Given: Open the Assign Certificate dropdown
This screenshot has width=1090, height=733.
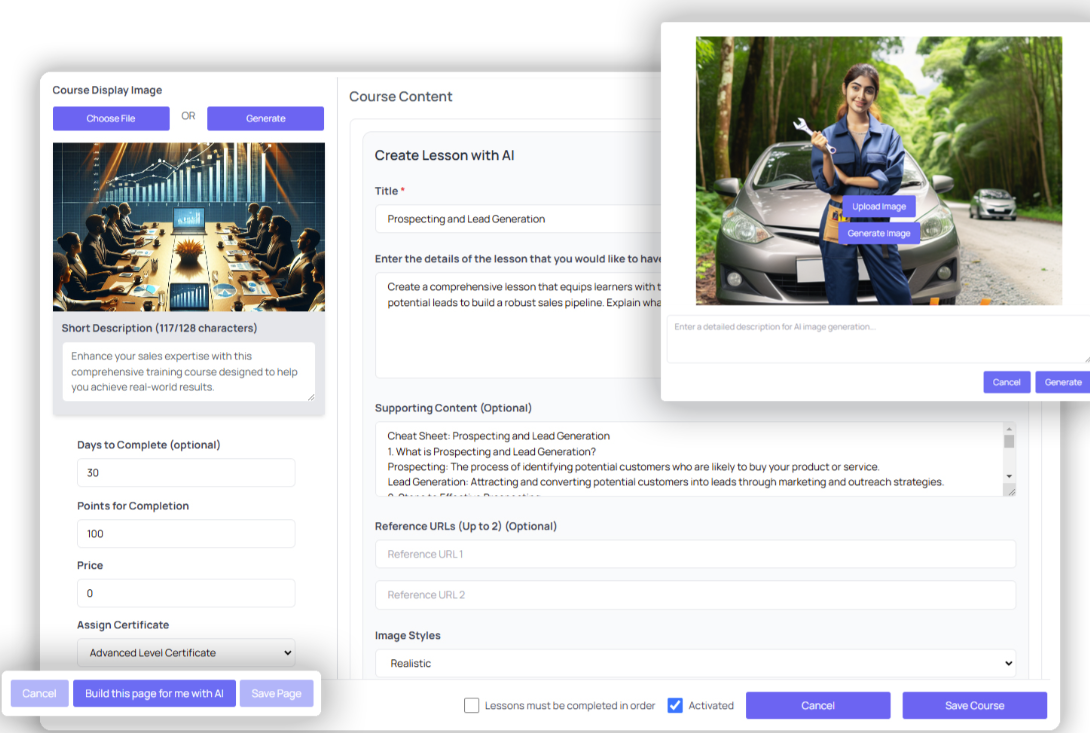Looking at the screenshot, I should (186, 652).
